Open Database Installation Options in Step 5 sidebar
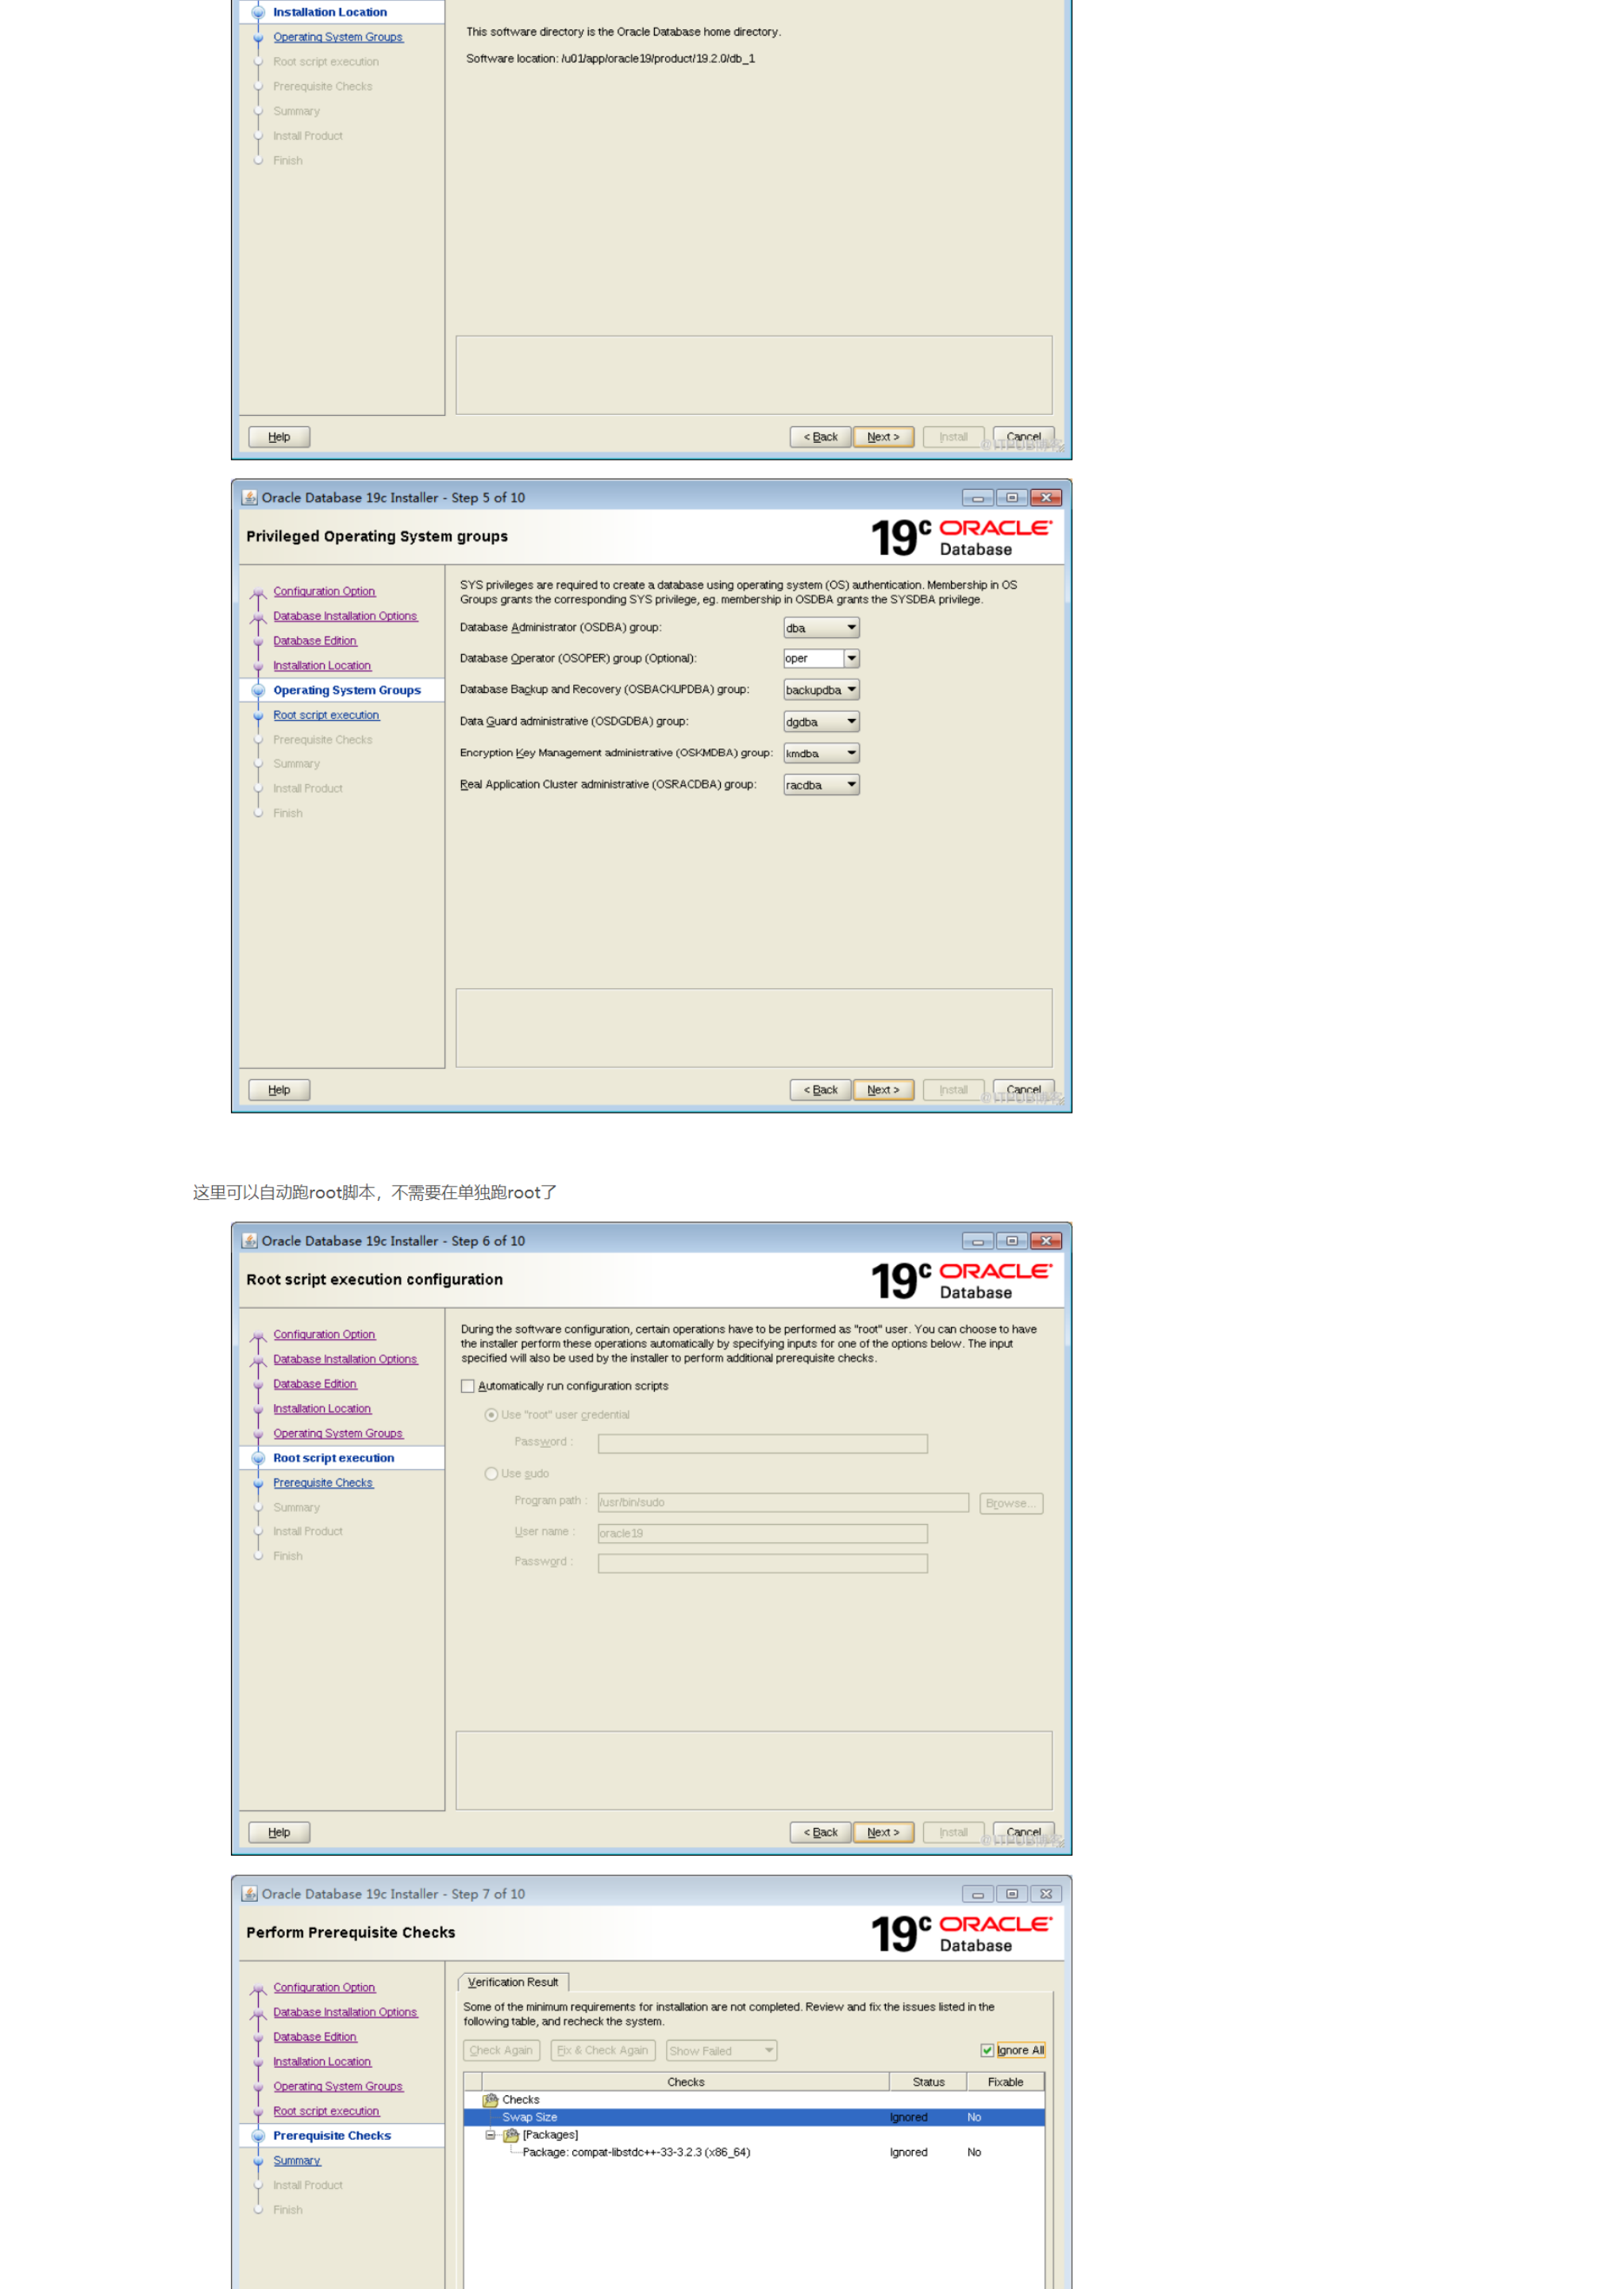The height and width of the screenshot is (2289, 1624). click(x=345, y=617)
